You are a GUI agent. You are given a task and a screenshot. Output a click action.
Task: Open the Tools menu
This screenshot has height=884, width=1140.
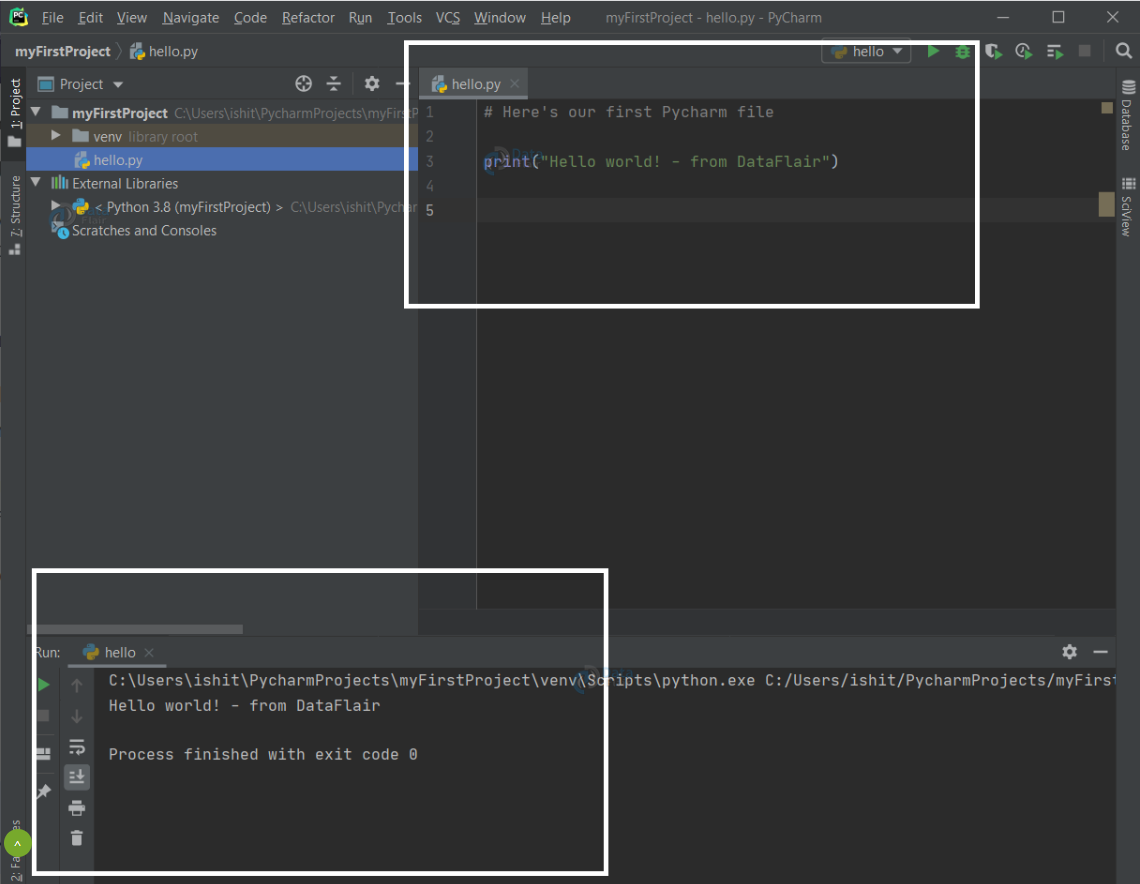click(404, 17)
